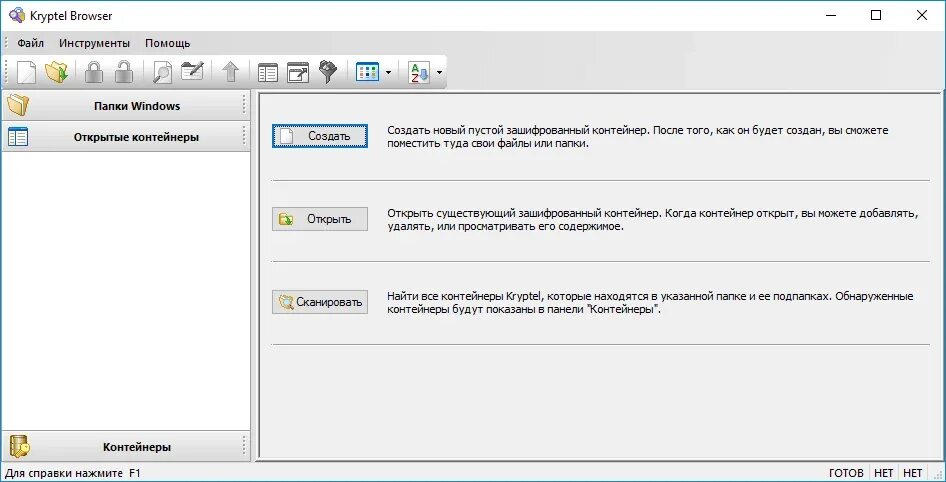The height and width of the screenshot is (482, 946).
Task: Click the edit pencil toolbar icon
Action: 192,72
